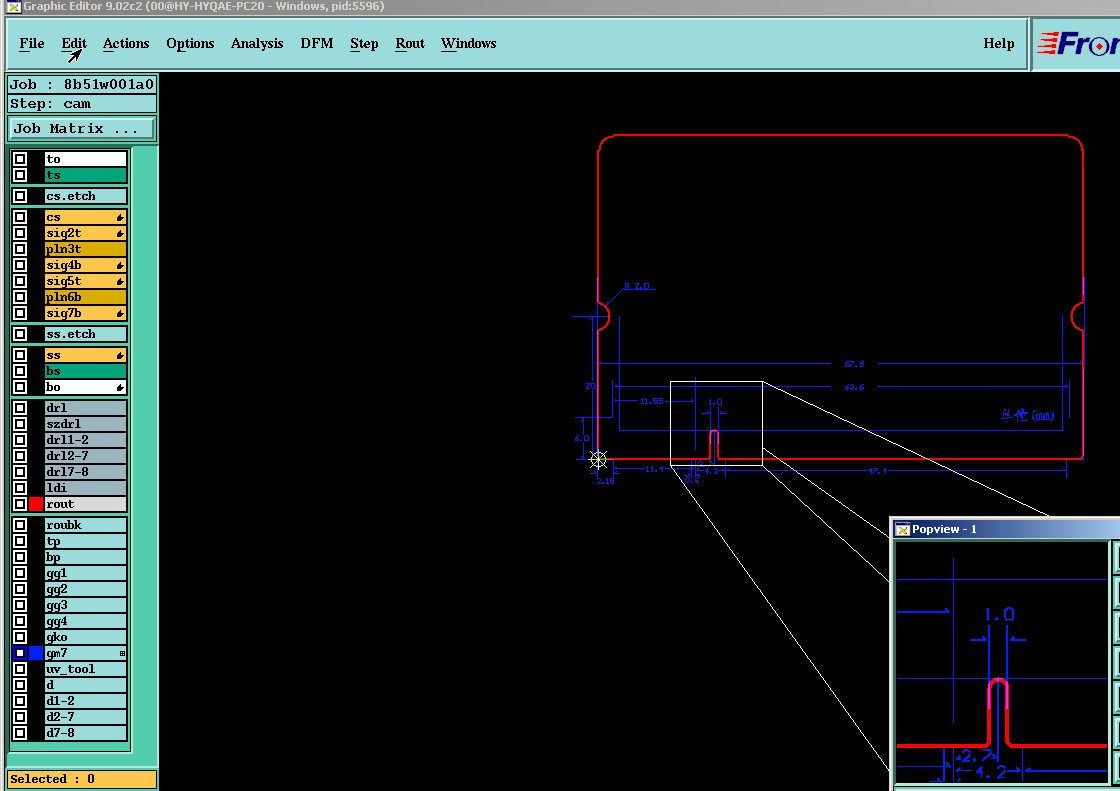1120x791 pixels.
Task: Select layer pln6b in the list
Action: pyautogui.click(x=85, y=297)
